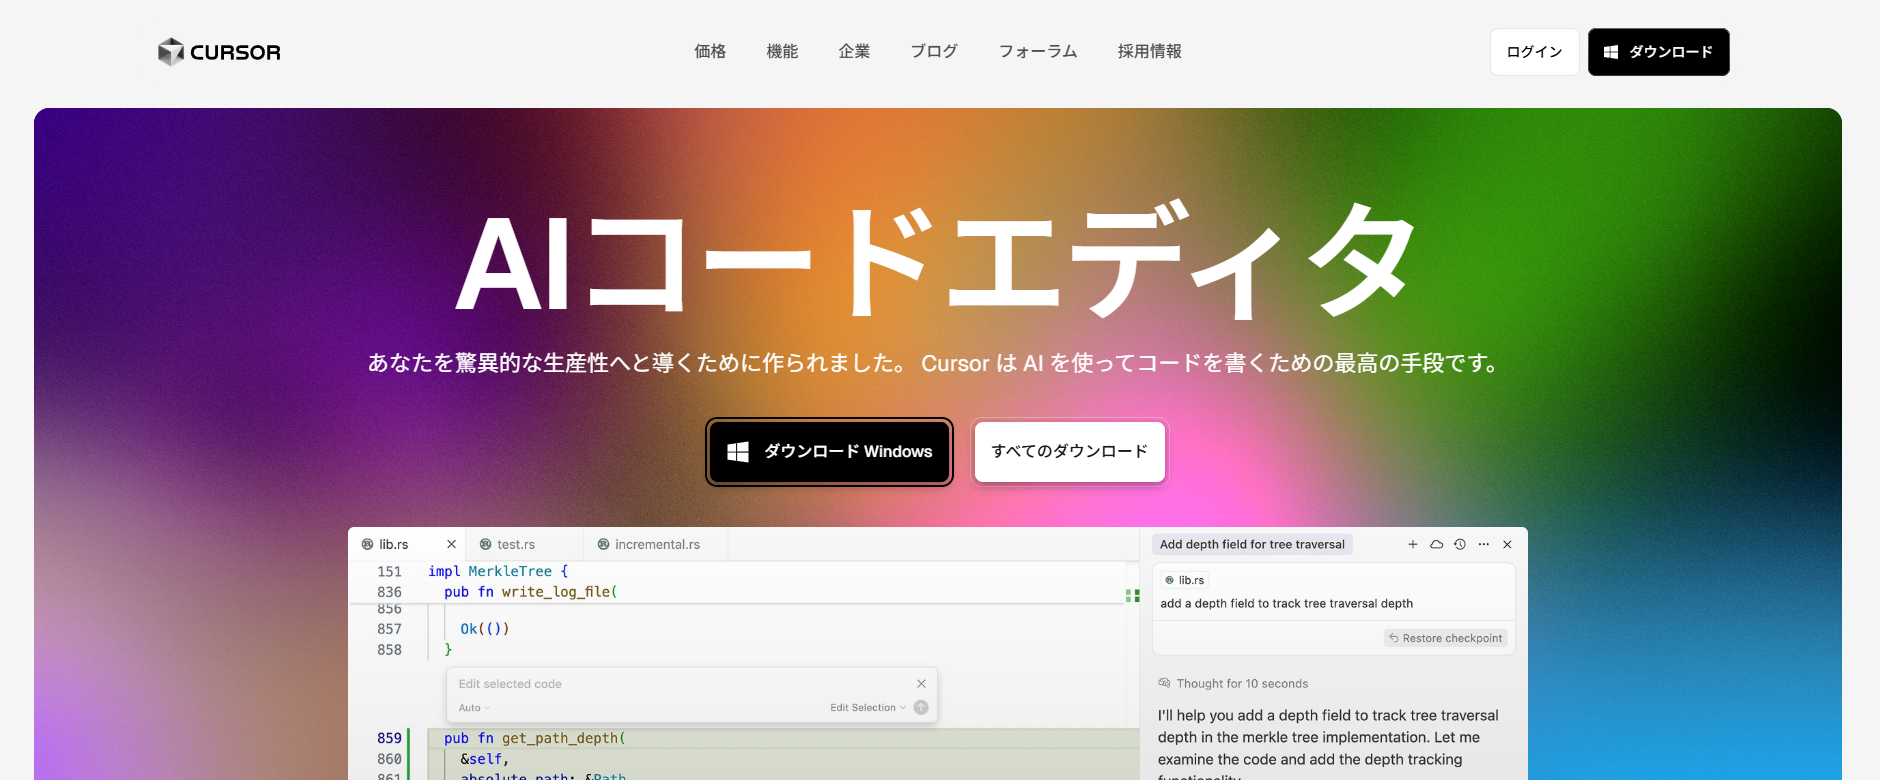Click the ログイン login button

pyautogui.click(x=1535, y=52)
